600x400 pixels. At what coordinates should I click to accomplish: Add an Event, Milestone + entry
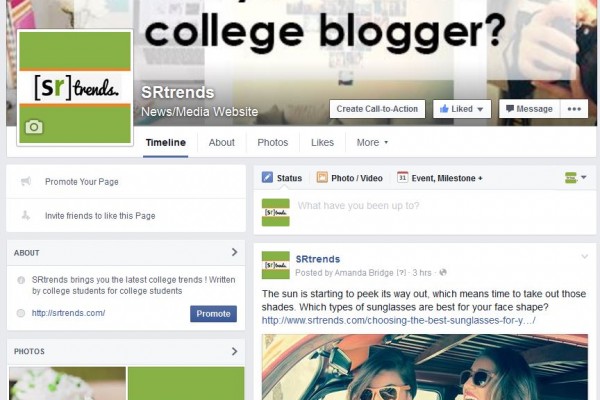pyautogui.click(x=440, y=178)
